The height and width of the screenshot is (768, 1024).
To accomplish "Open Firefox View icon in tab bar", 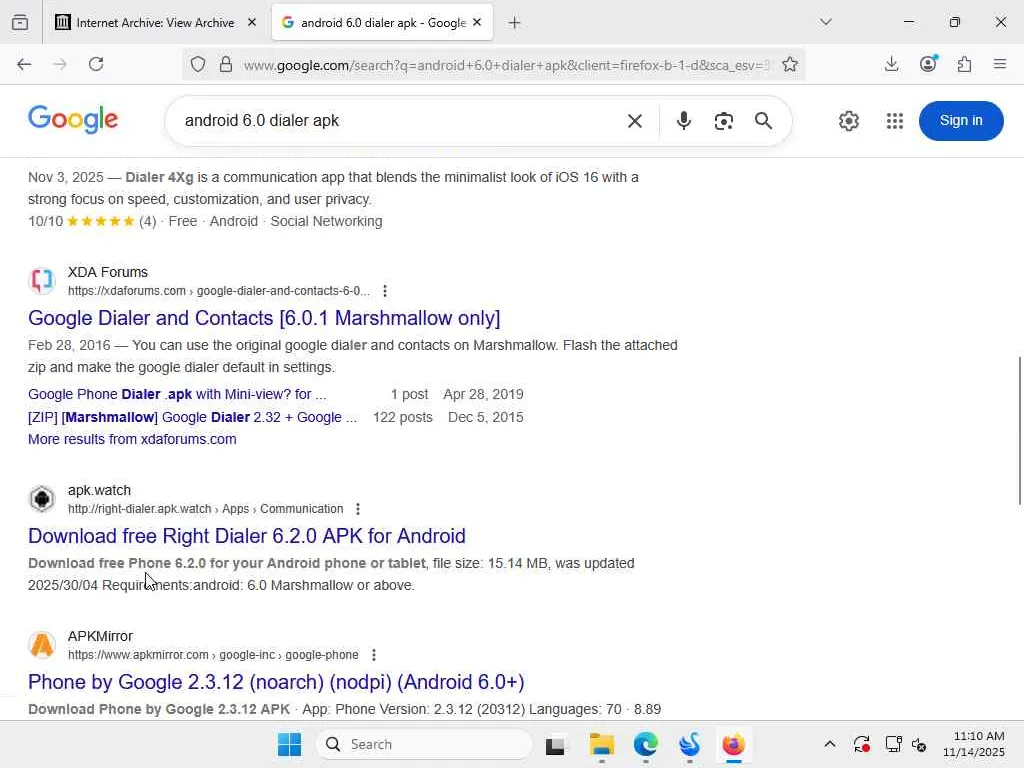I will point(20,23).
